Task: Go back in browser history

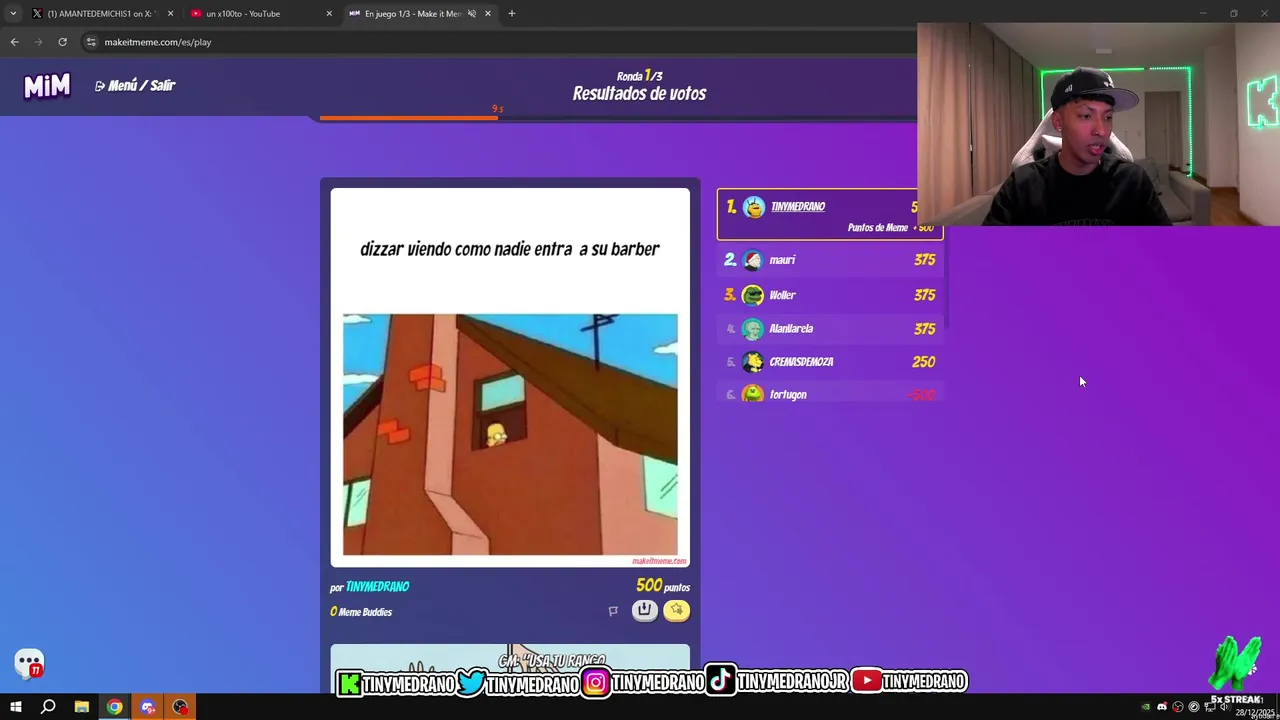Action: coord(15,42)
